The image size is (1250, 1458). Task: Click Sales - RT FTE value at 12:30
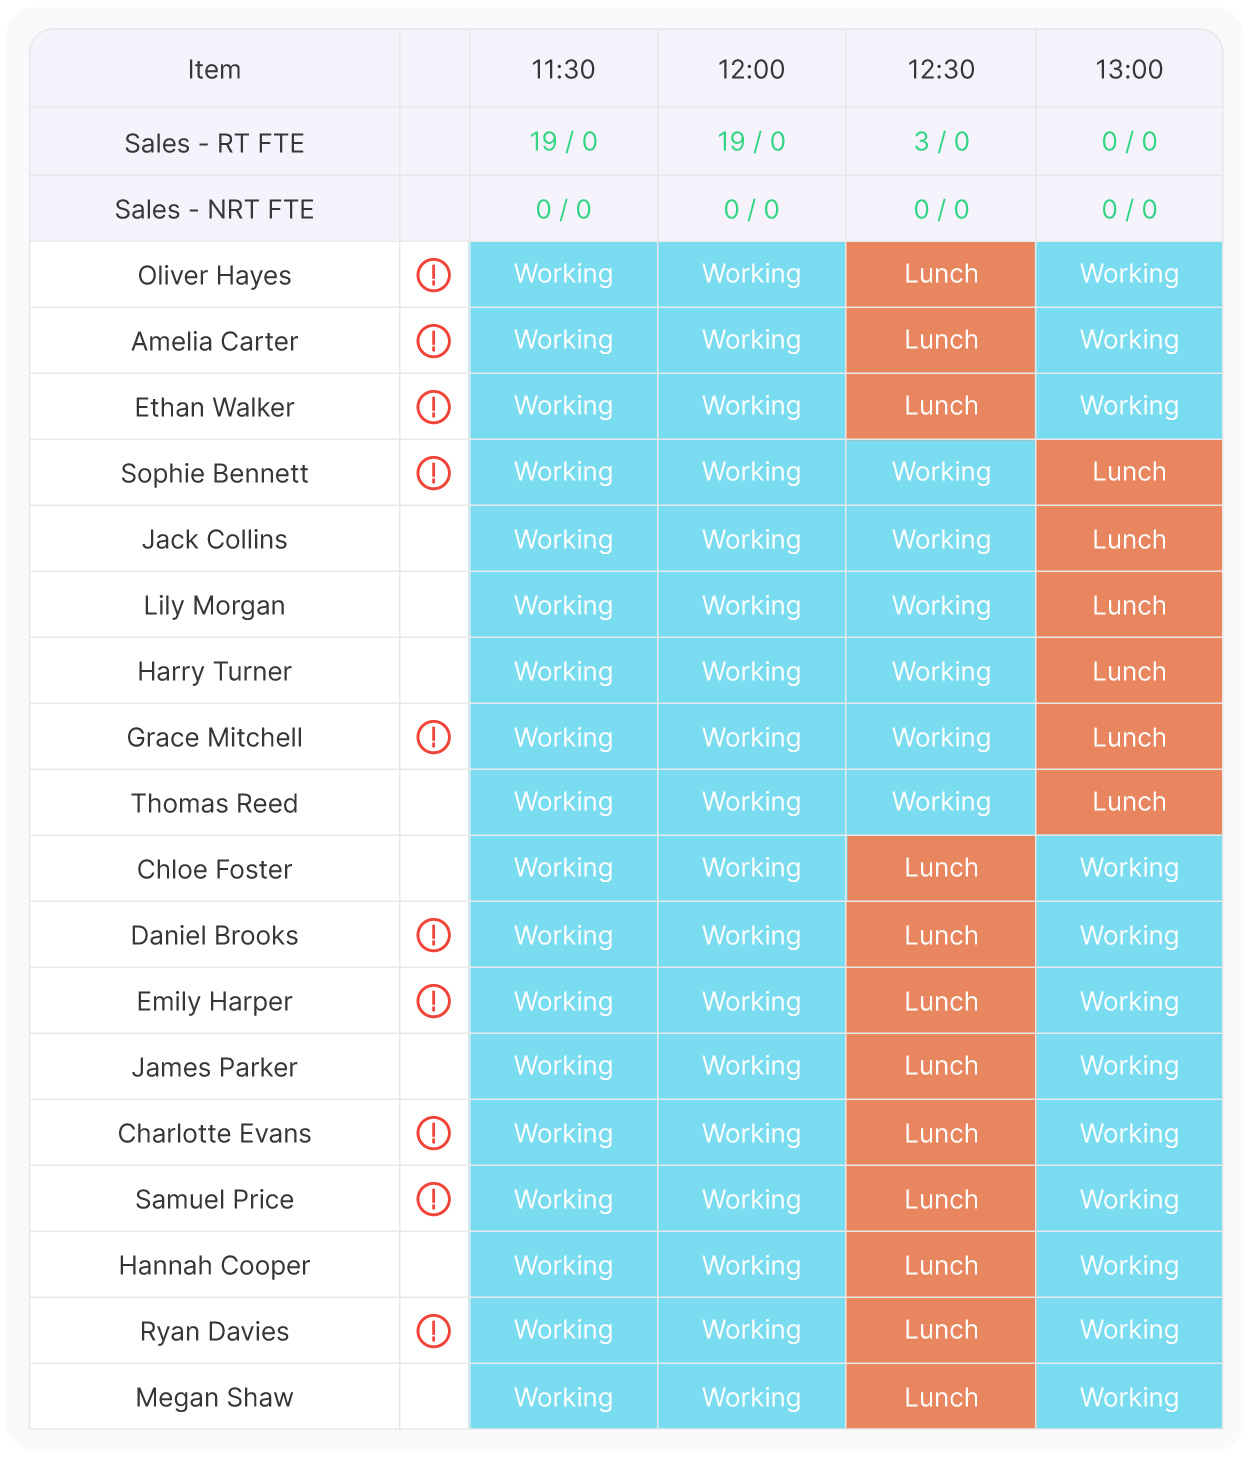click(x=941, y=142)
